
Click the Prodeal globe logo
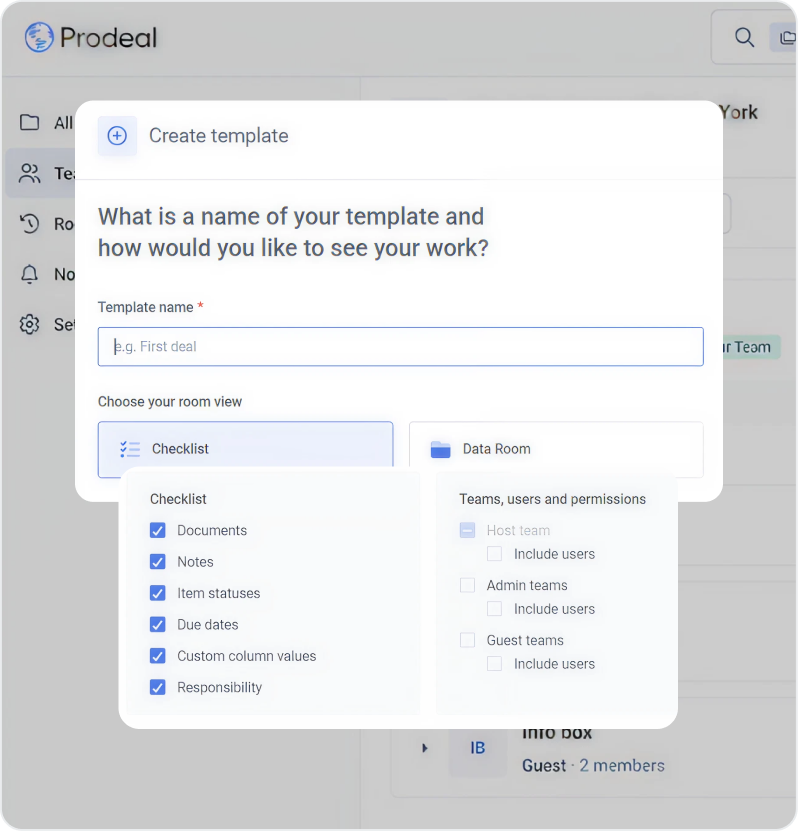39,38
